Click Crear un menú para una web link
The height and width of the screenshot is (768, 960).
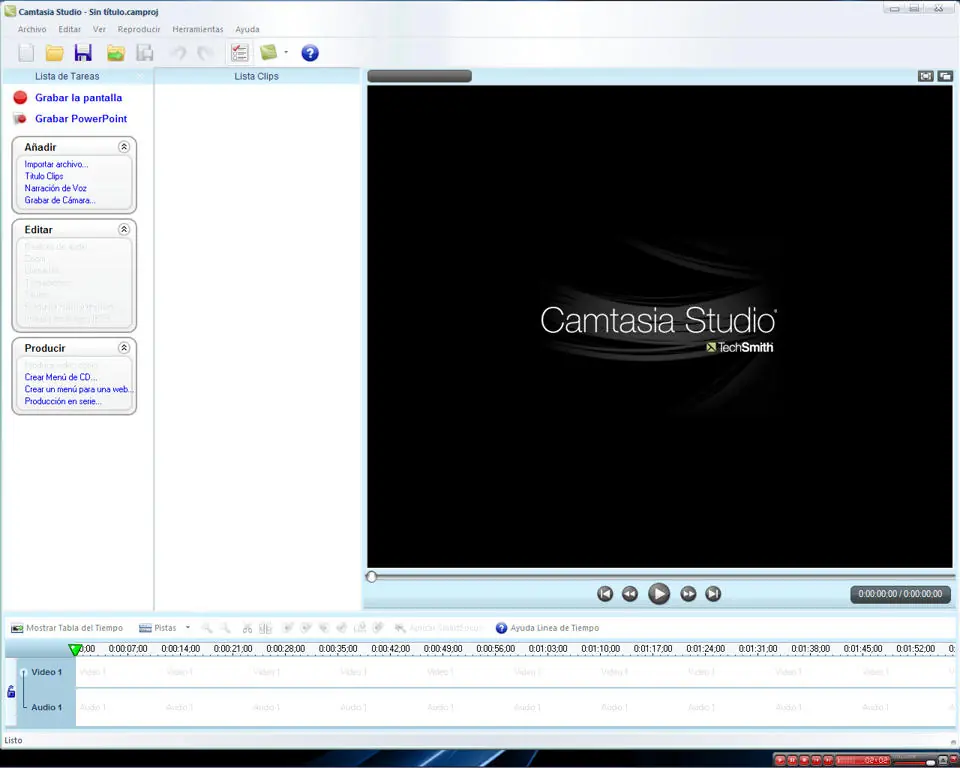[77, 390]
